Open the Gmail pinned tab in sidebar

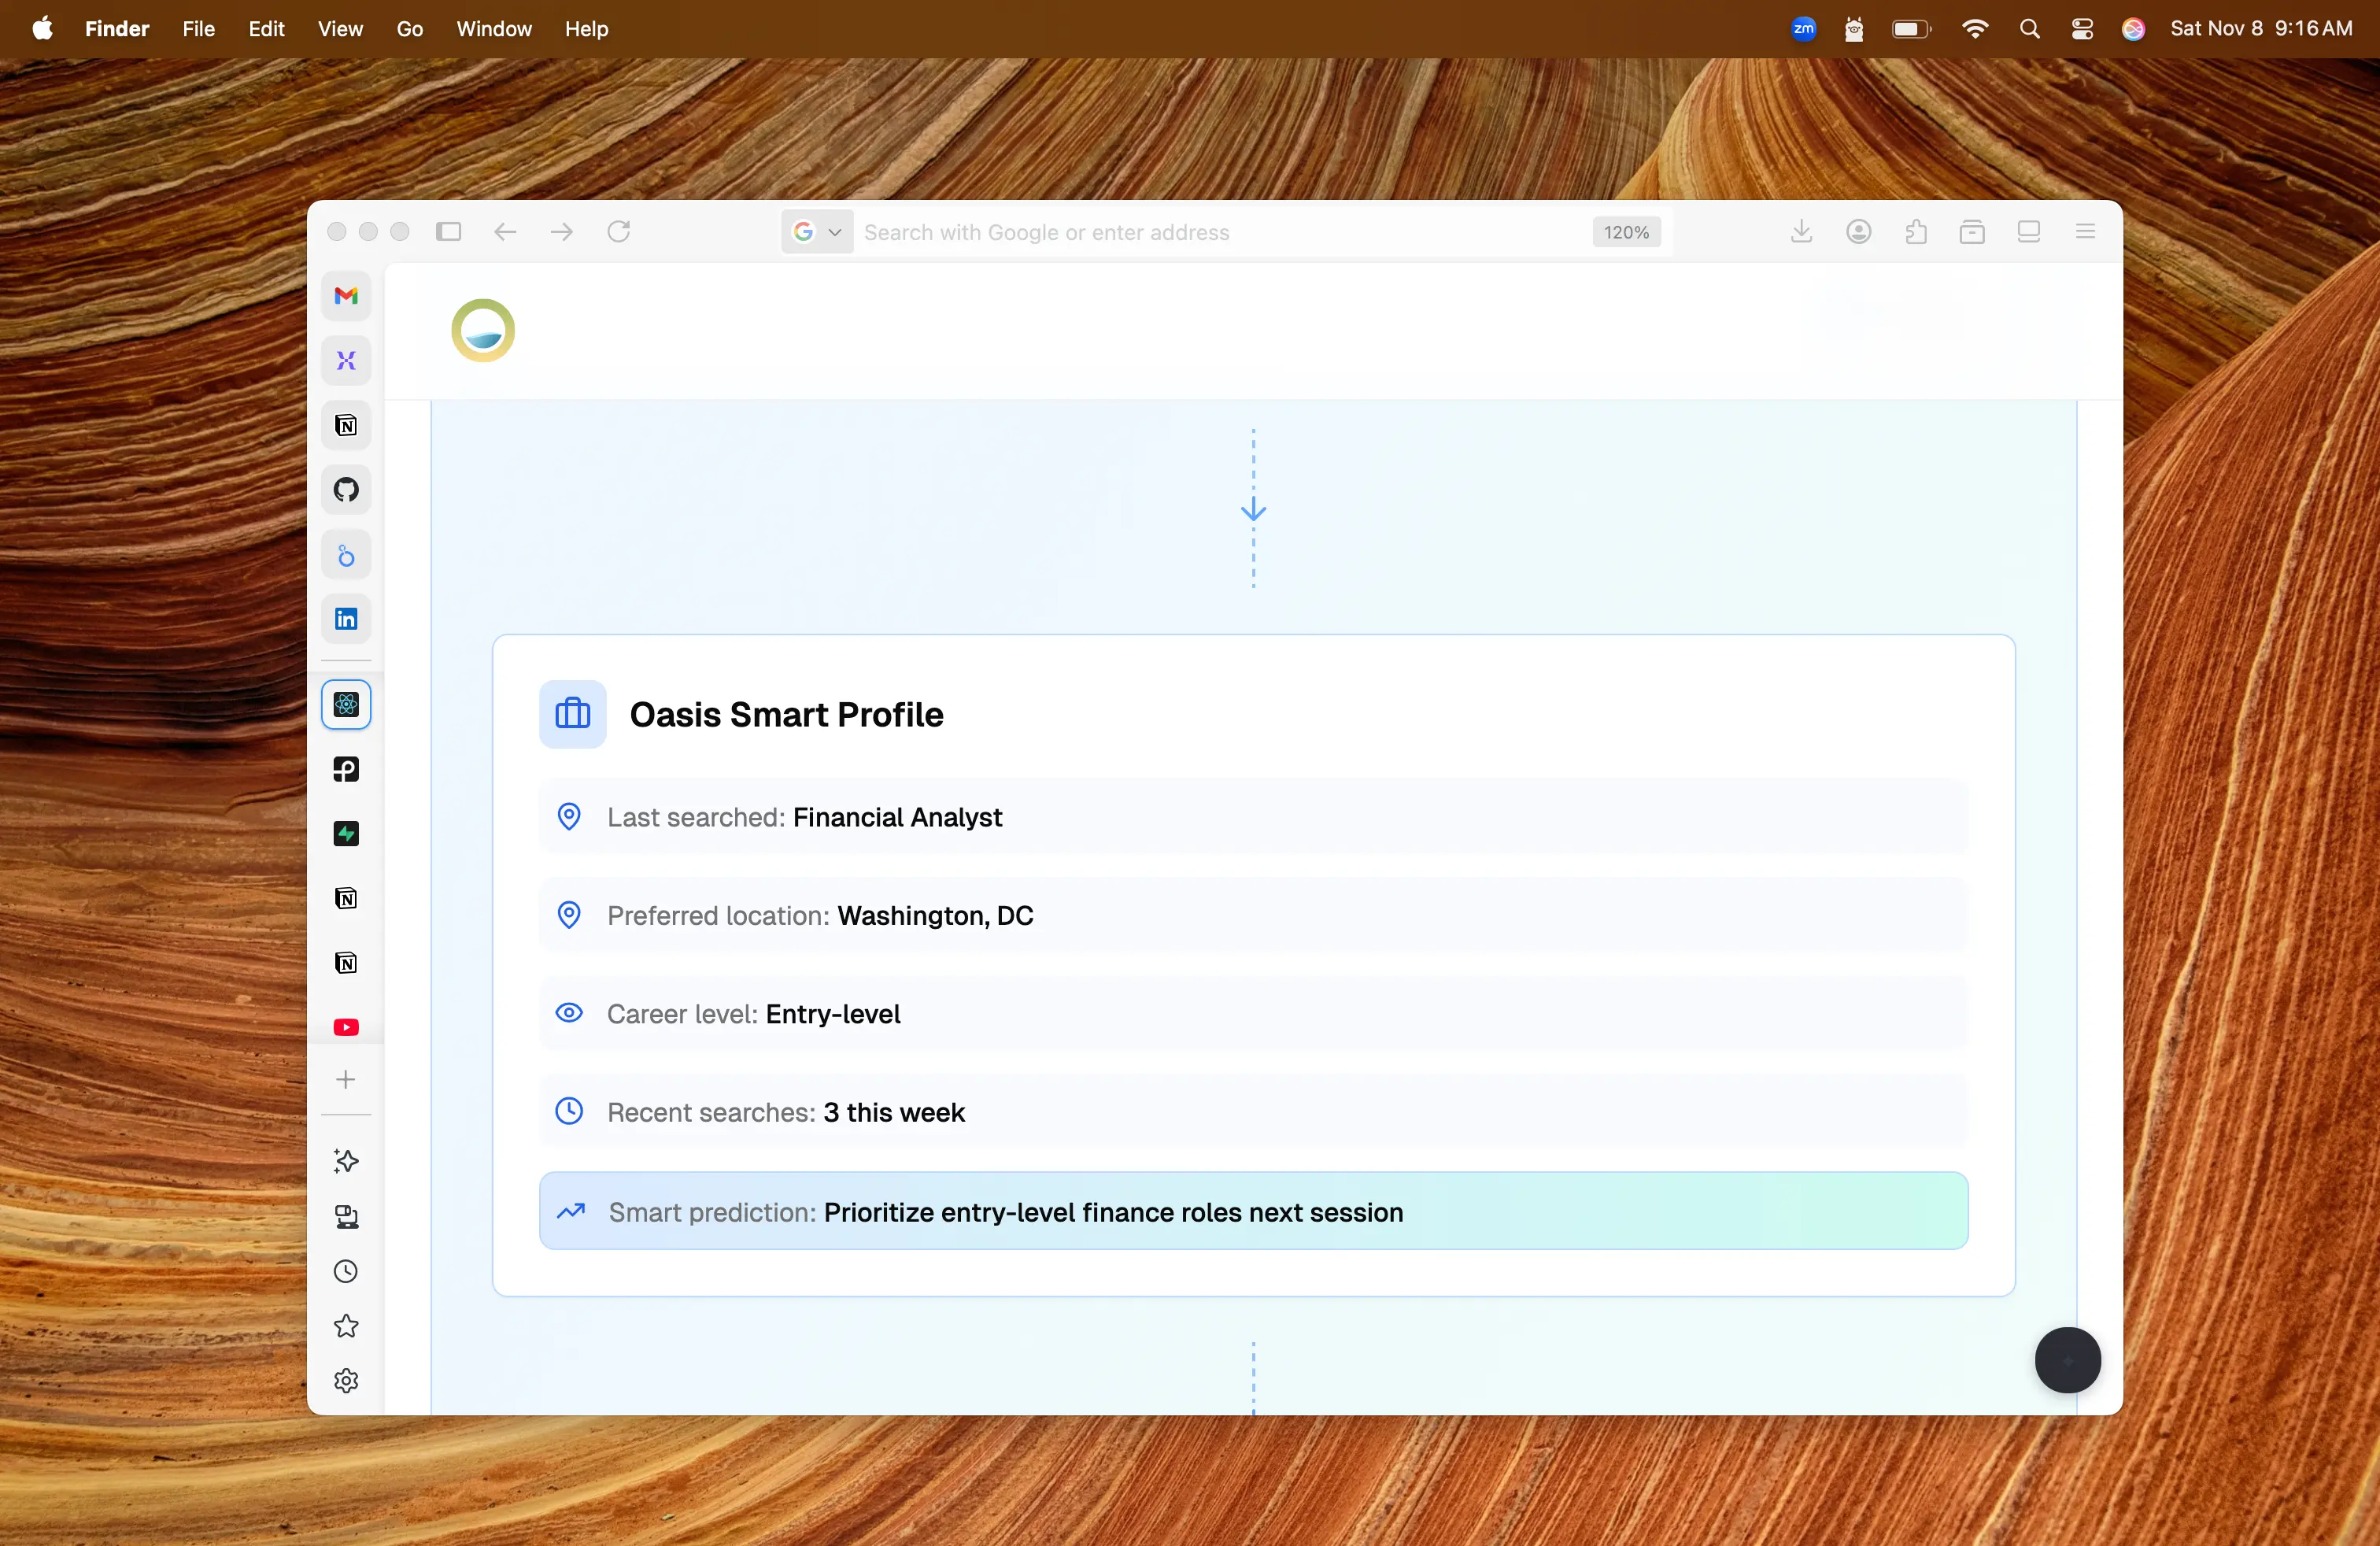(346, 296)
